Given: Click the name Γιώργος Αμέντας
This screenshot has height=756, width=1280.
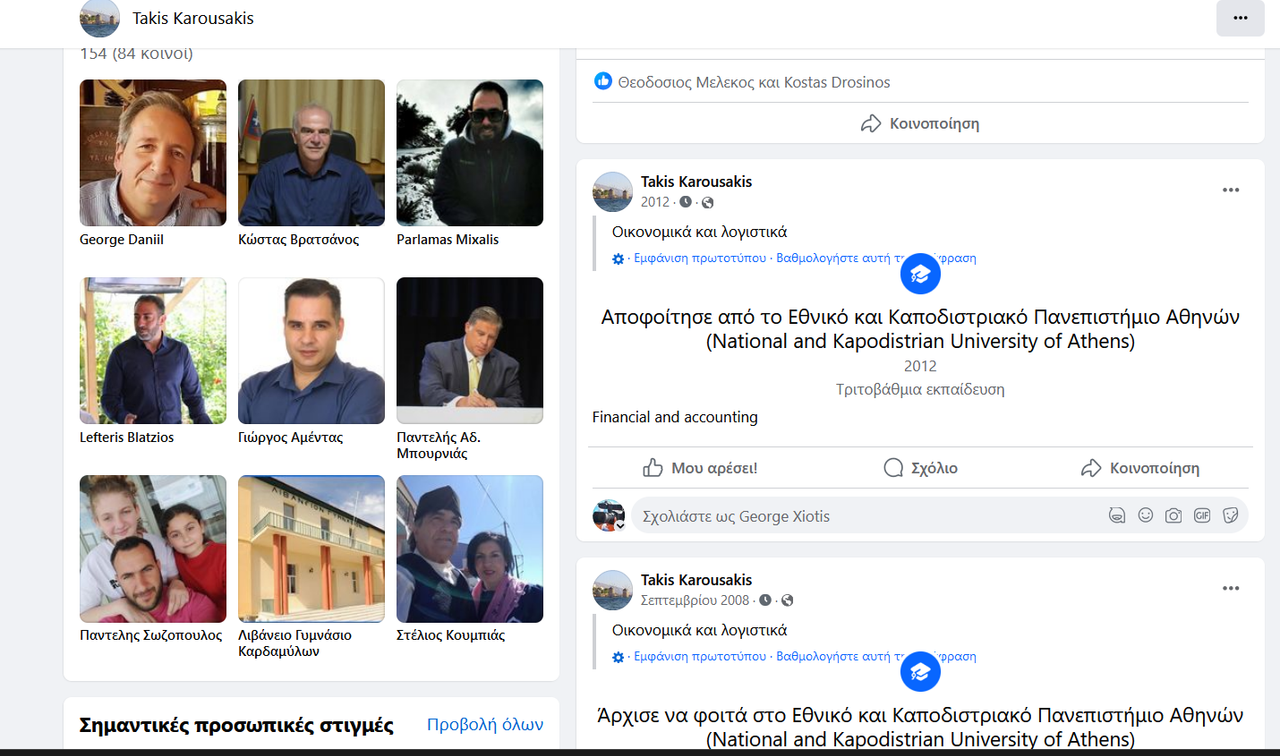Looking at the screenshot, I should (291, 438).
